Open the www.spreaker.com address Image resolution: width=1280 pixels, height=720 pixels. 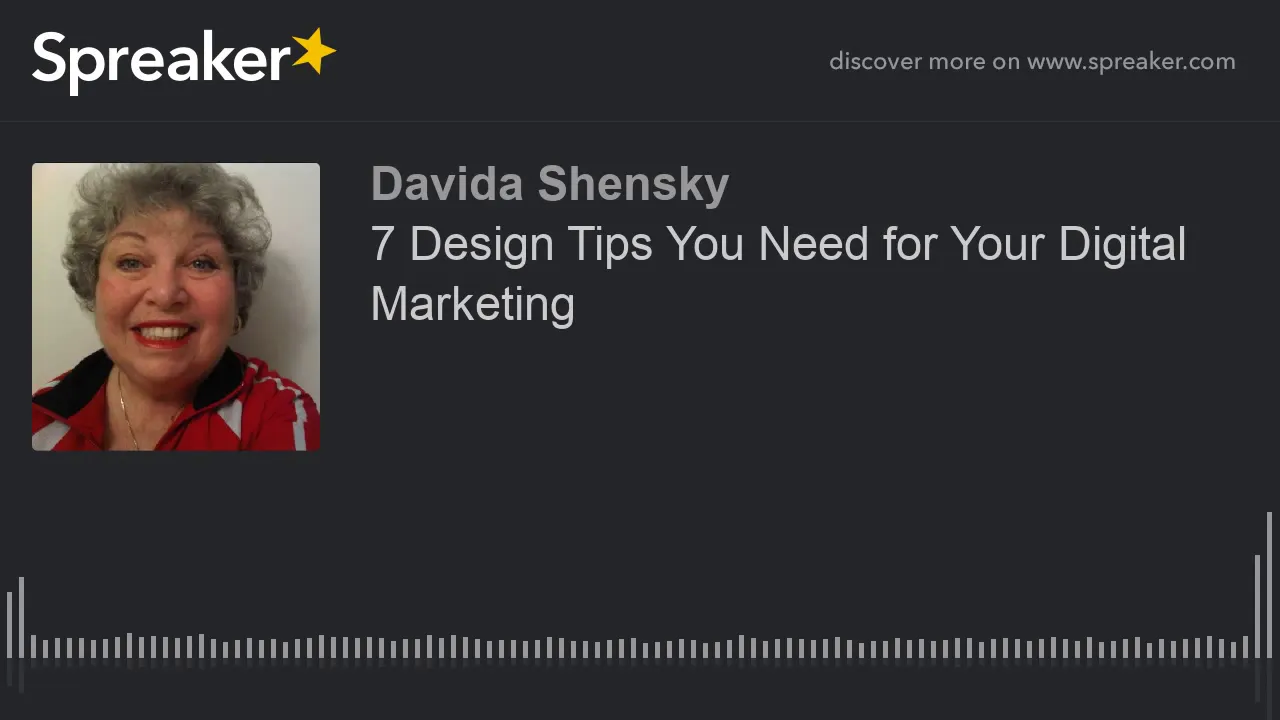[1131, 61]
